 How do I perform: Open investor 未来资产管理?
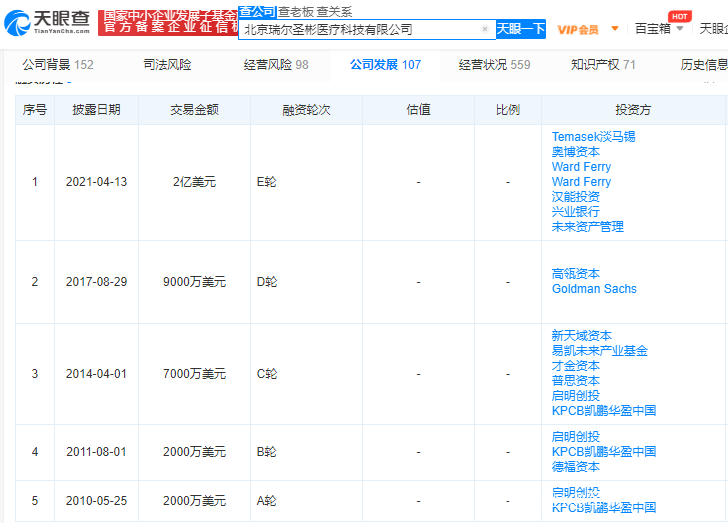tap(588, 227)
